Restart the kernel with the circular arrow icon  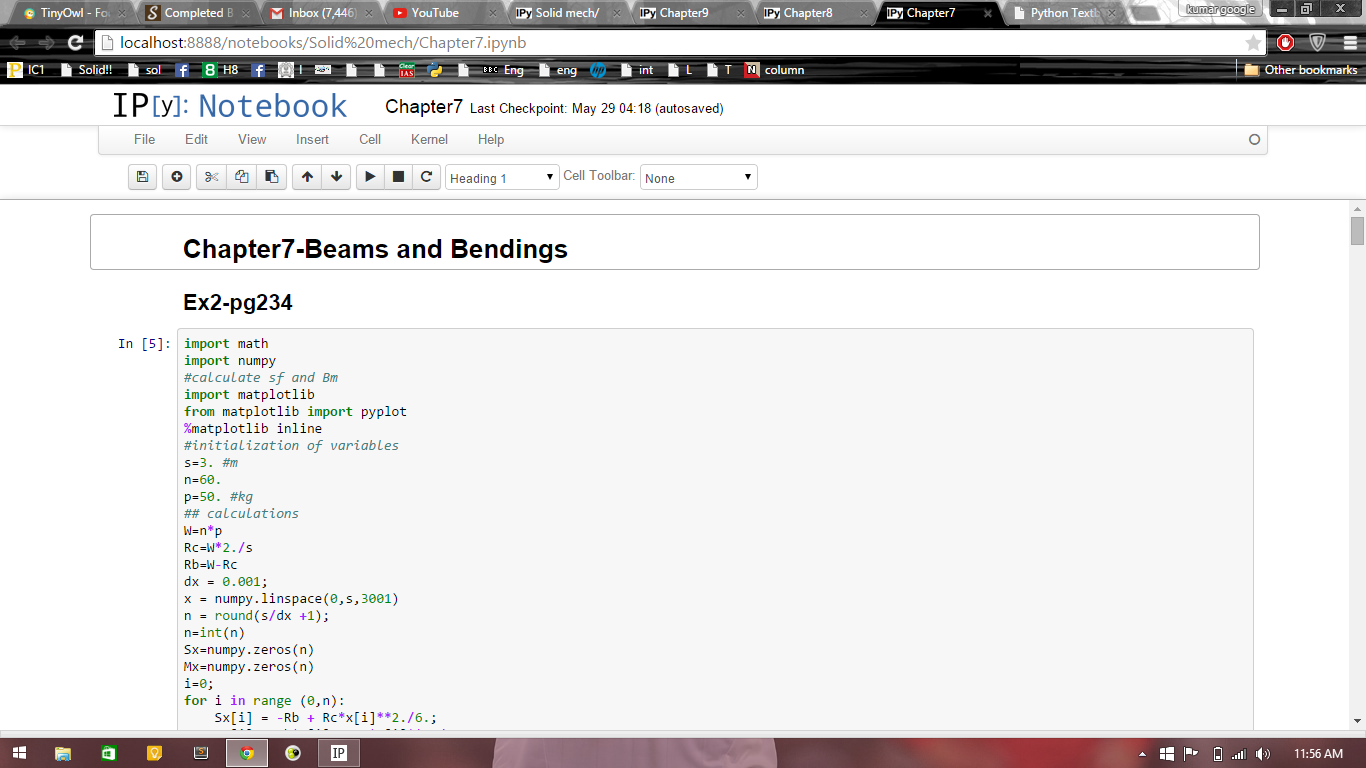pyautogui.click(x=426, y=177)
